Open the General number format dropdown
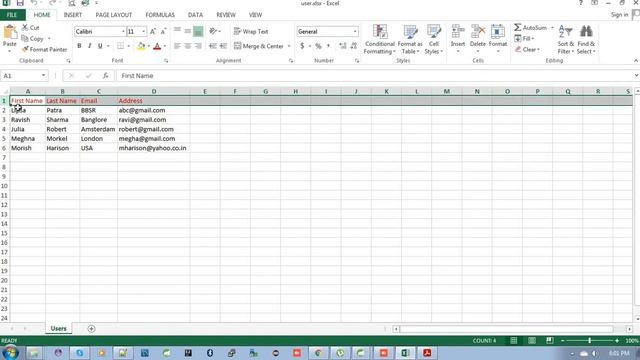 click(x=355, y=31)
